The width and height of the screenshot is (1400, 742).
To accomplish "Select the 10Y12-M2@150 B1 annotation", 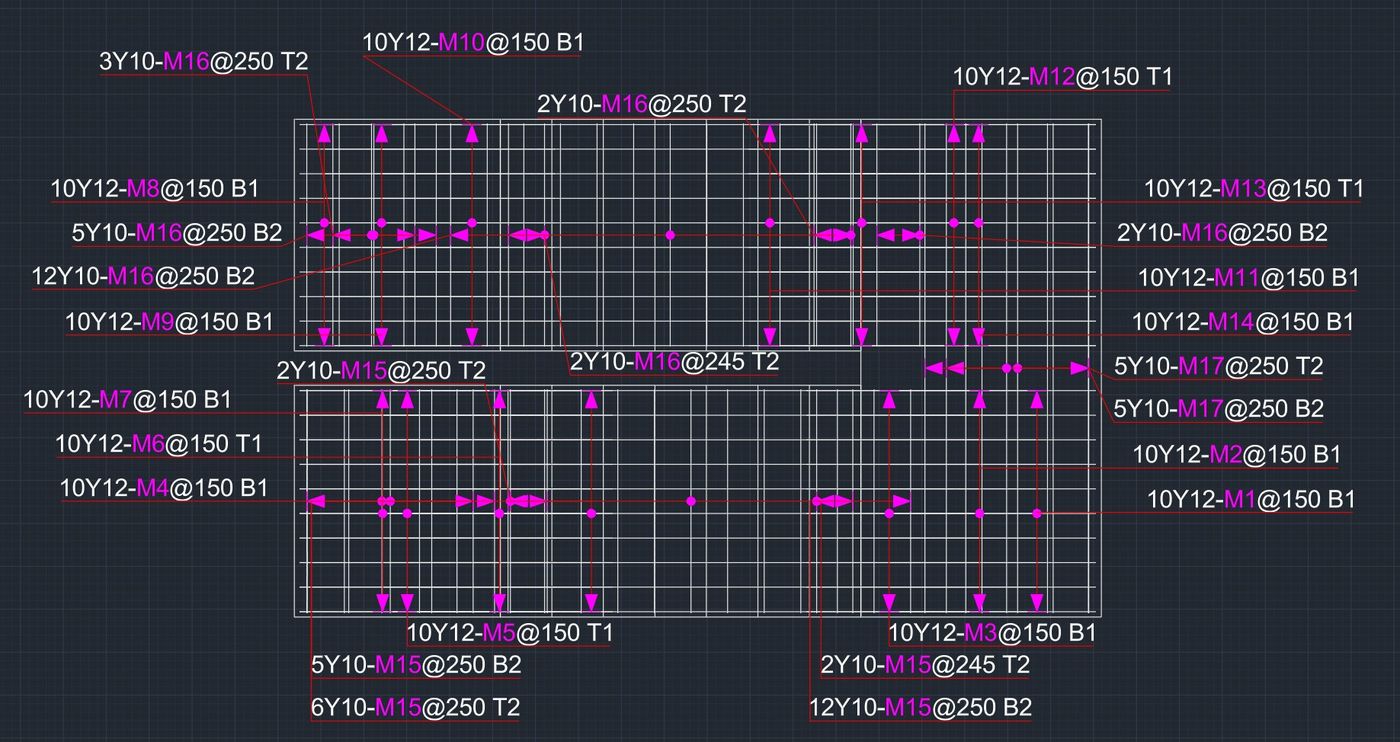I will point(1237,454).
